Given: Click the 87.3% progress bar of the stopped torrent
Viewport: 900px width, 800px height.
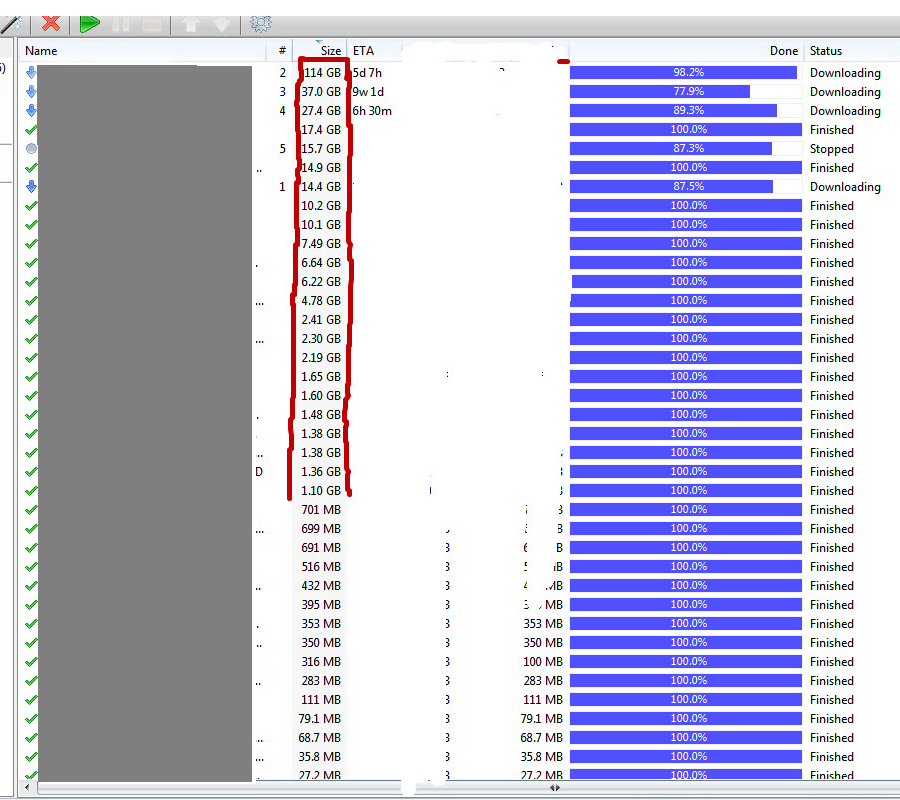Looking at the screenshot, I should [x=686, y=148].
